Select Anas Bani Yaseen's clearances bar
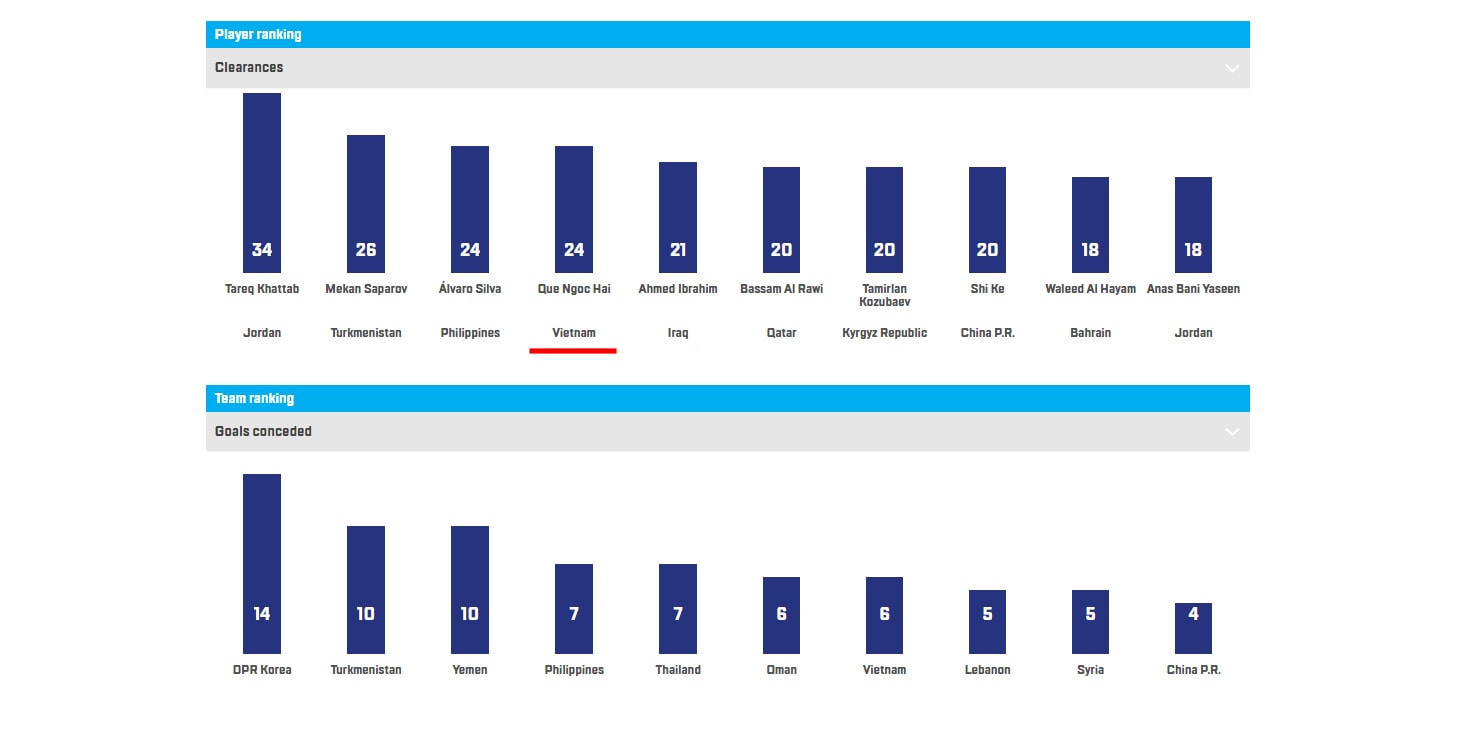This screenshot has width=1464, height=732. (x=1193, y=225)
